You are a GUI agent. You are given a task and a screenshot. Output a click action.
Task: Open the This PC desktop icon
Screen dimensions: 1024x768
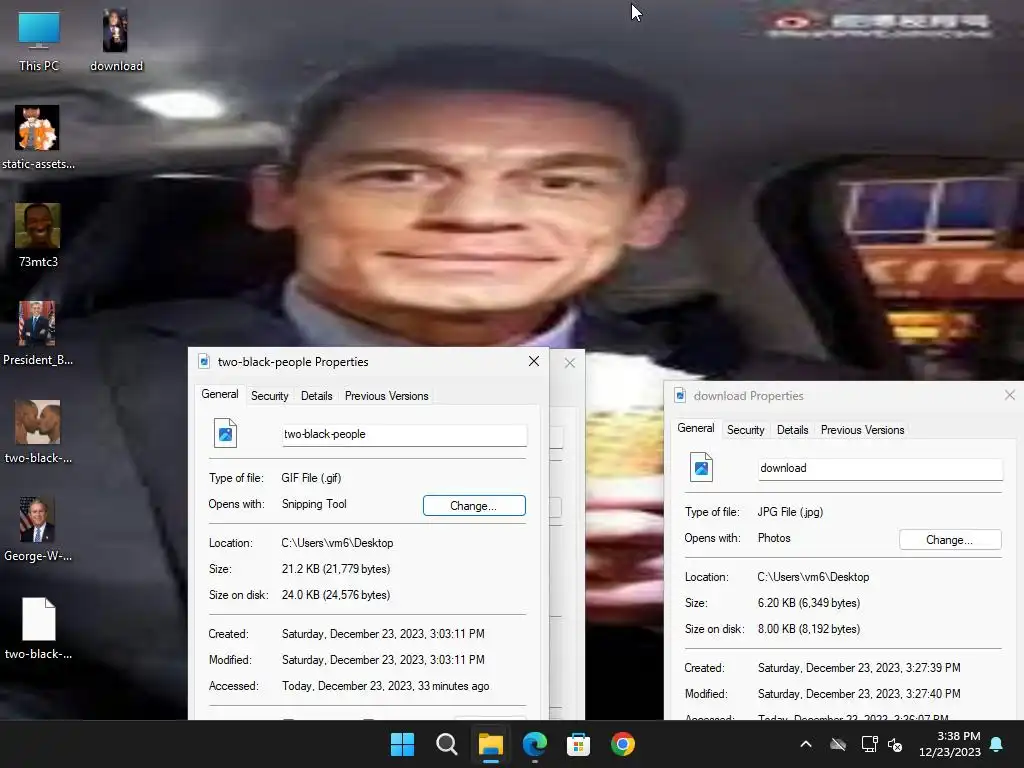coord(39,40)
